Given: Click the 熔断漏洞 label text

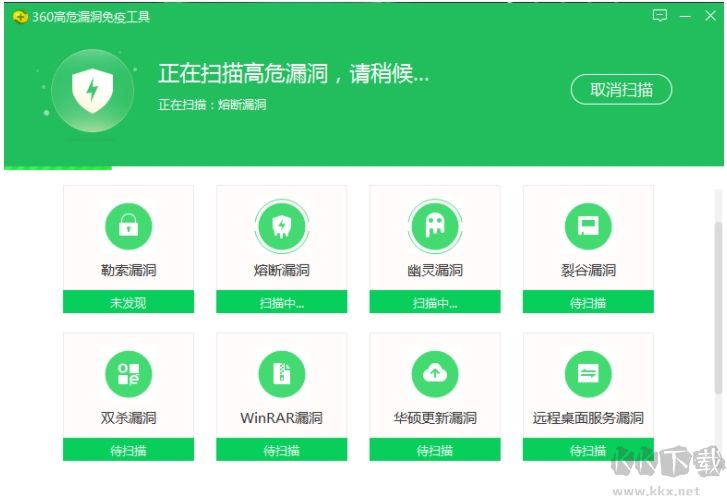Looking at the screenshot, I should [281, 270].
